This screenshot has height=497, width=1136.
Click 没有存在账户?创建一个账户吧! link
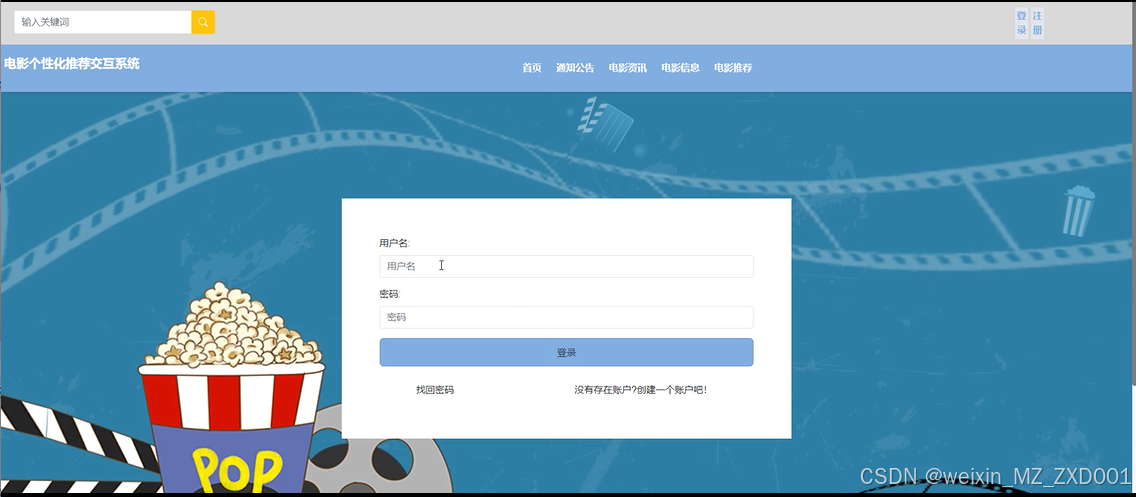pos(640,390)
